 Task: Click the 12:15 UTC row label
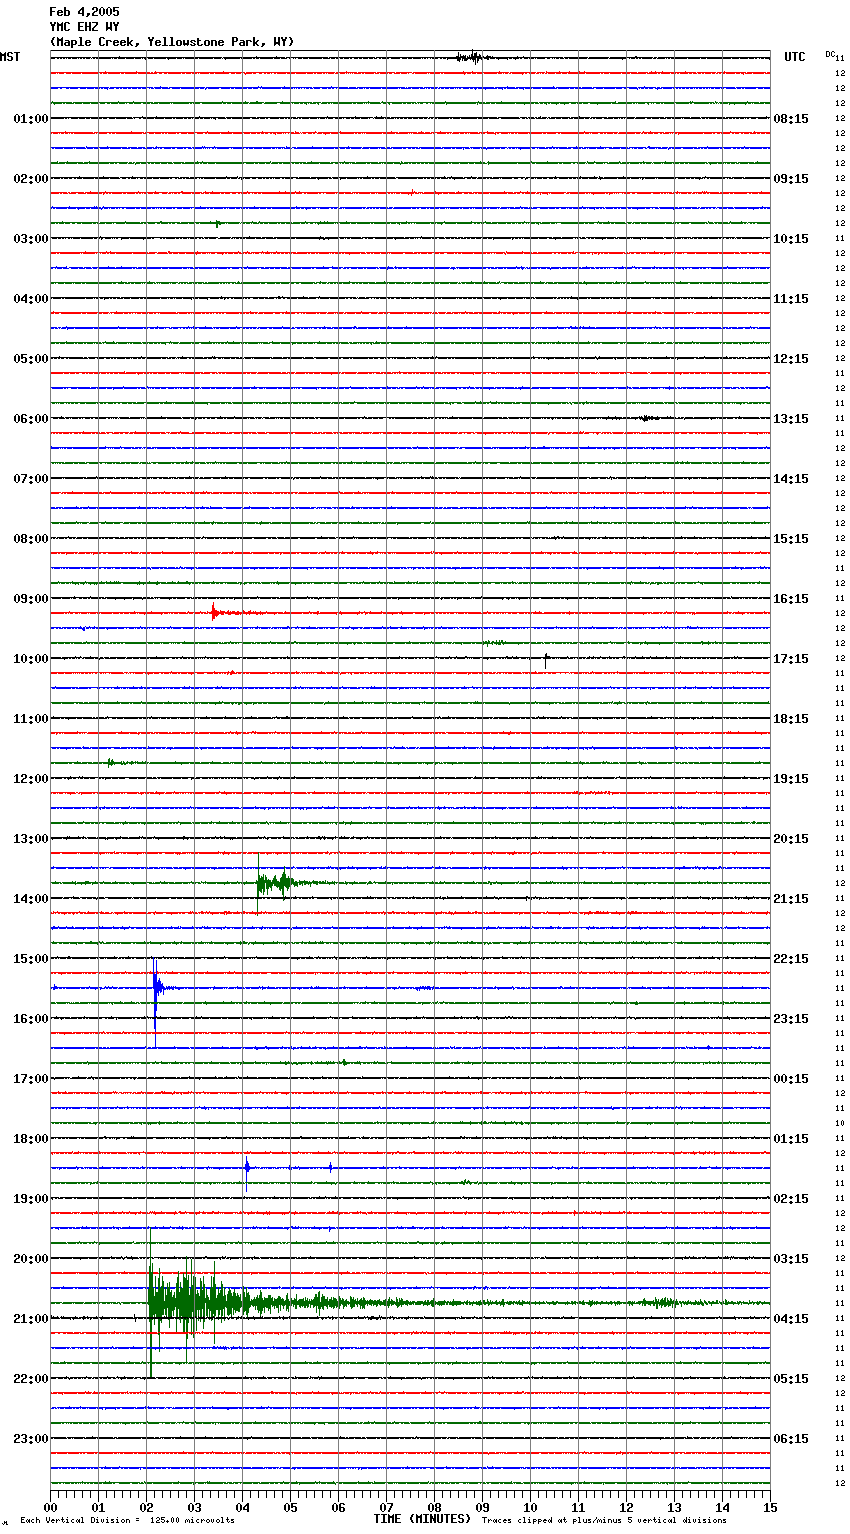pyautogui.click(x=791, y=359)
